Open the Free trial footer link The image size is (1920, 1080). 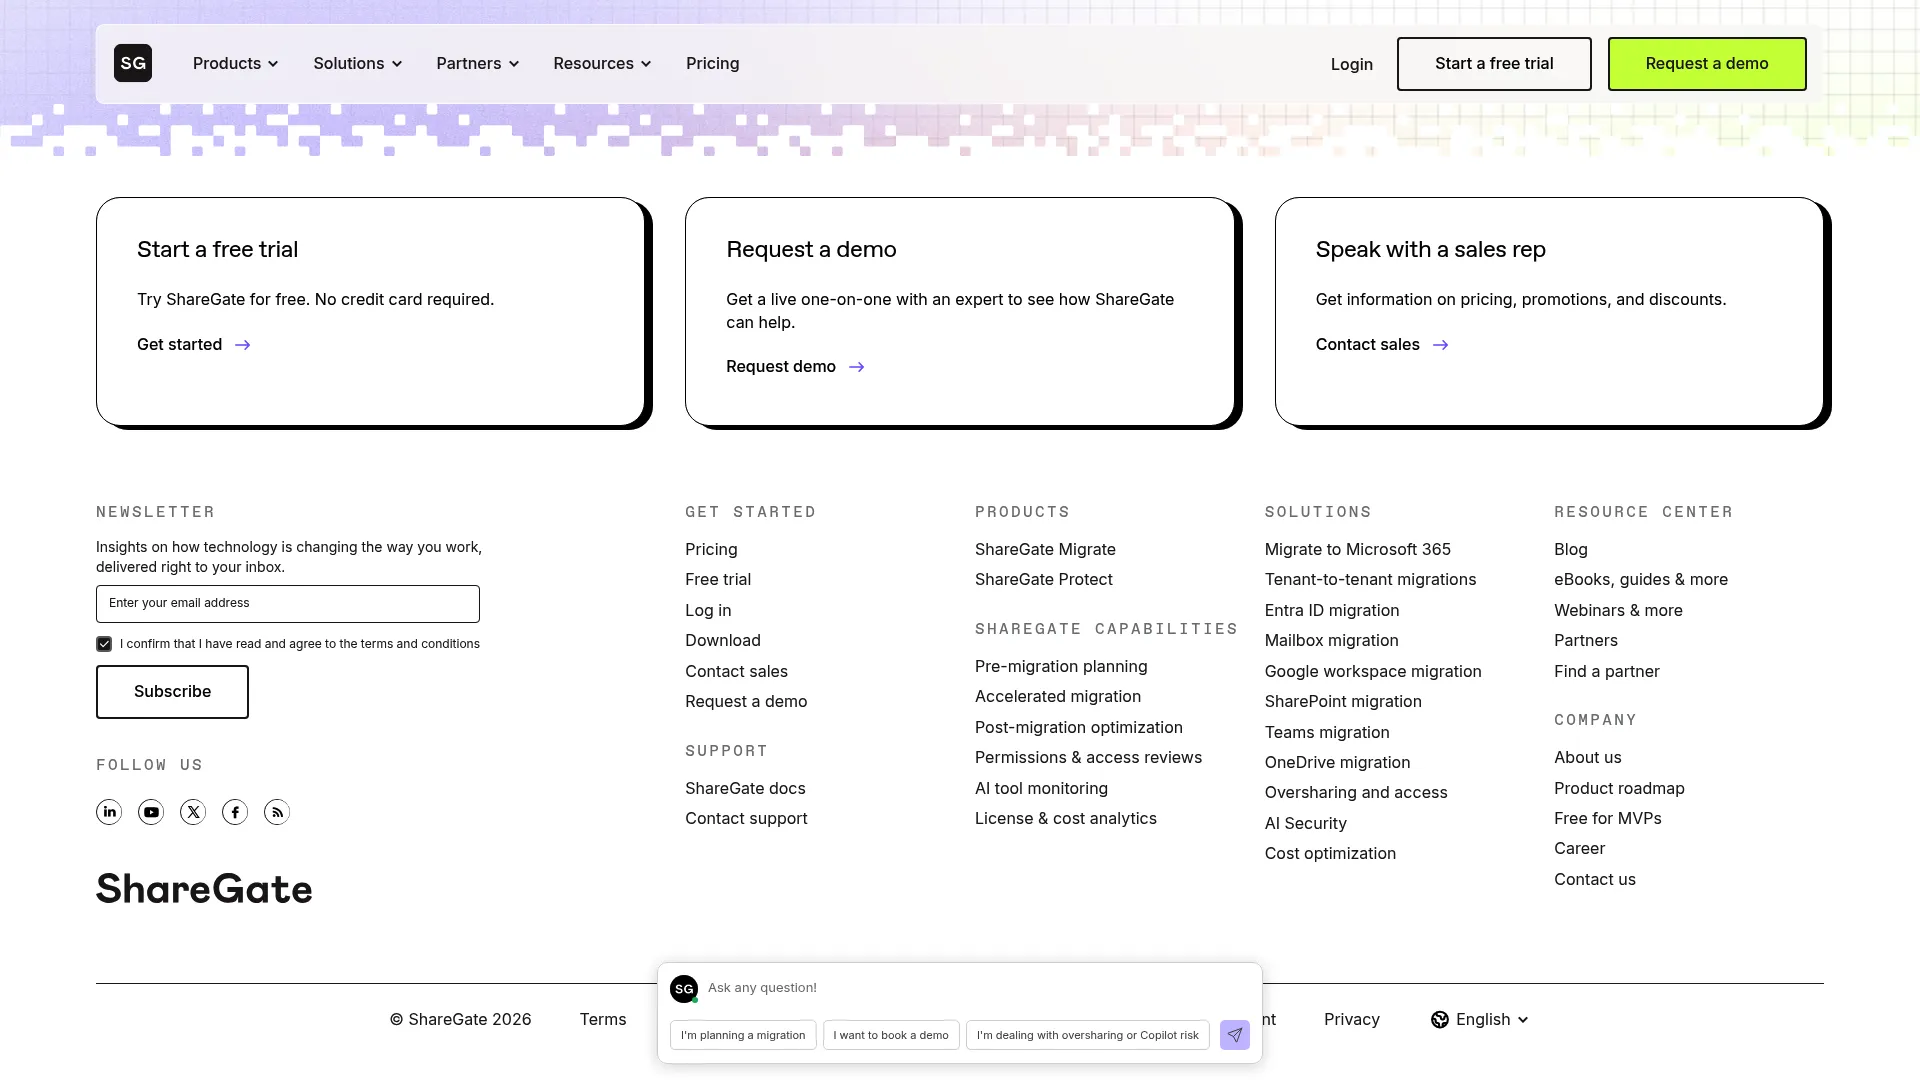tap(718, 580)
